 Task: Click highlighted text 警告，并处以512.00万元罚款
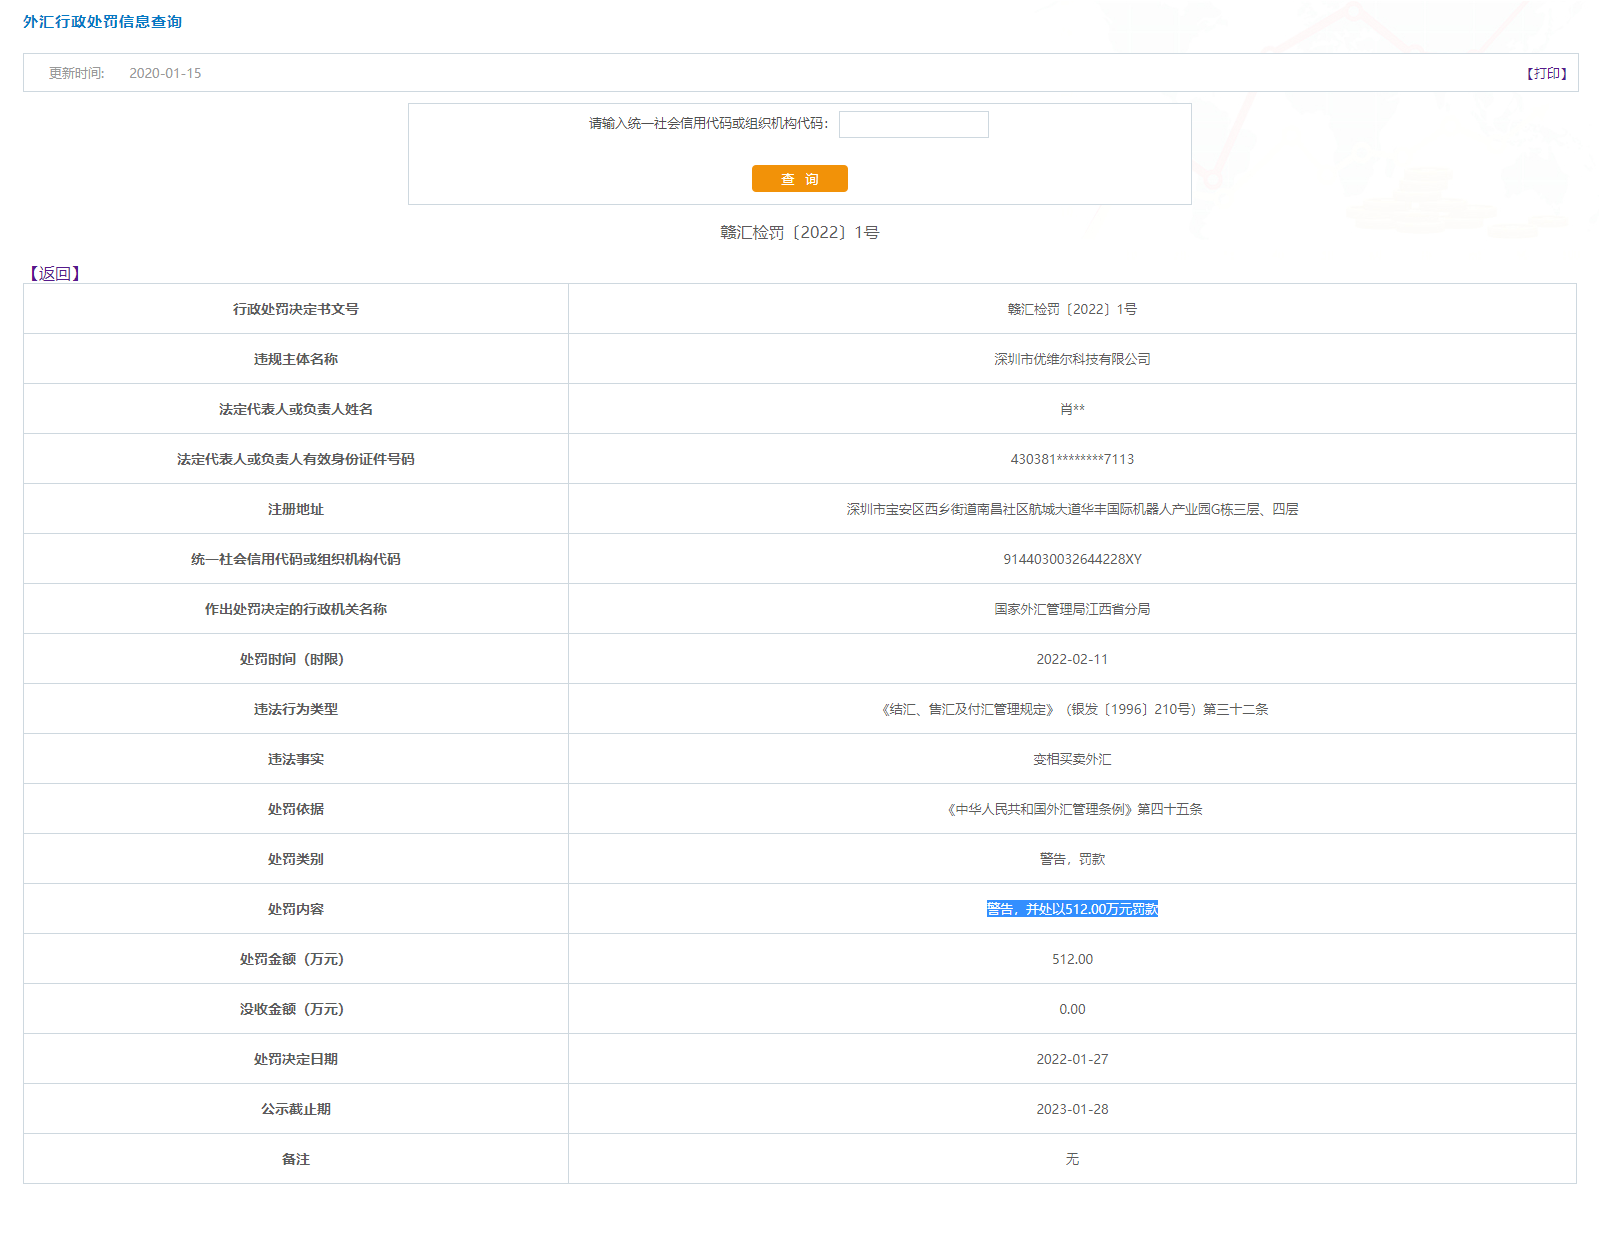[1072, 909]
